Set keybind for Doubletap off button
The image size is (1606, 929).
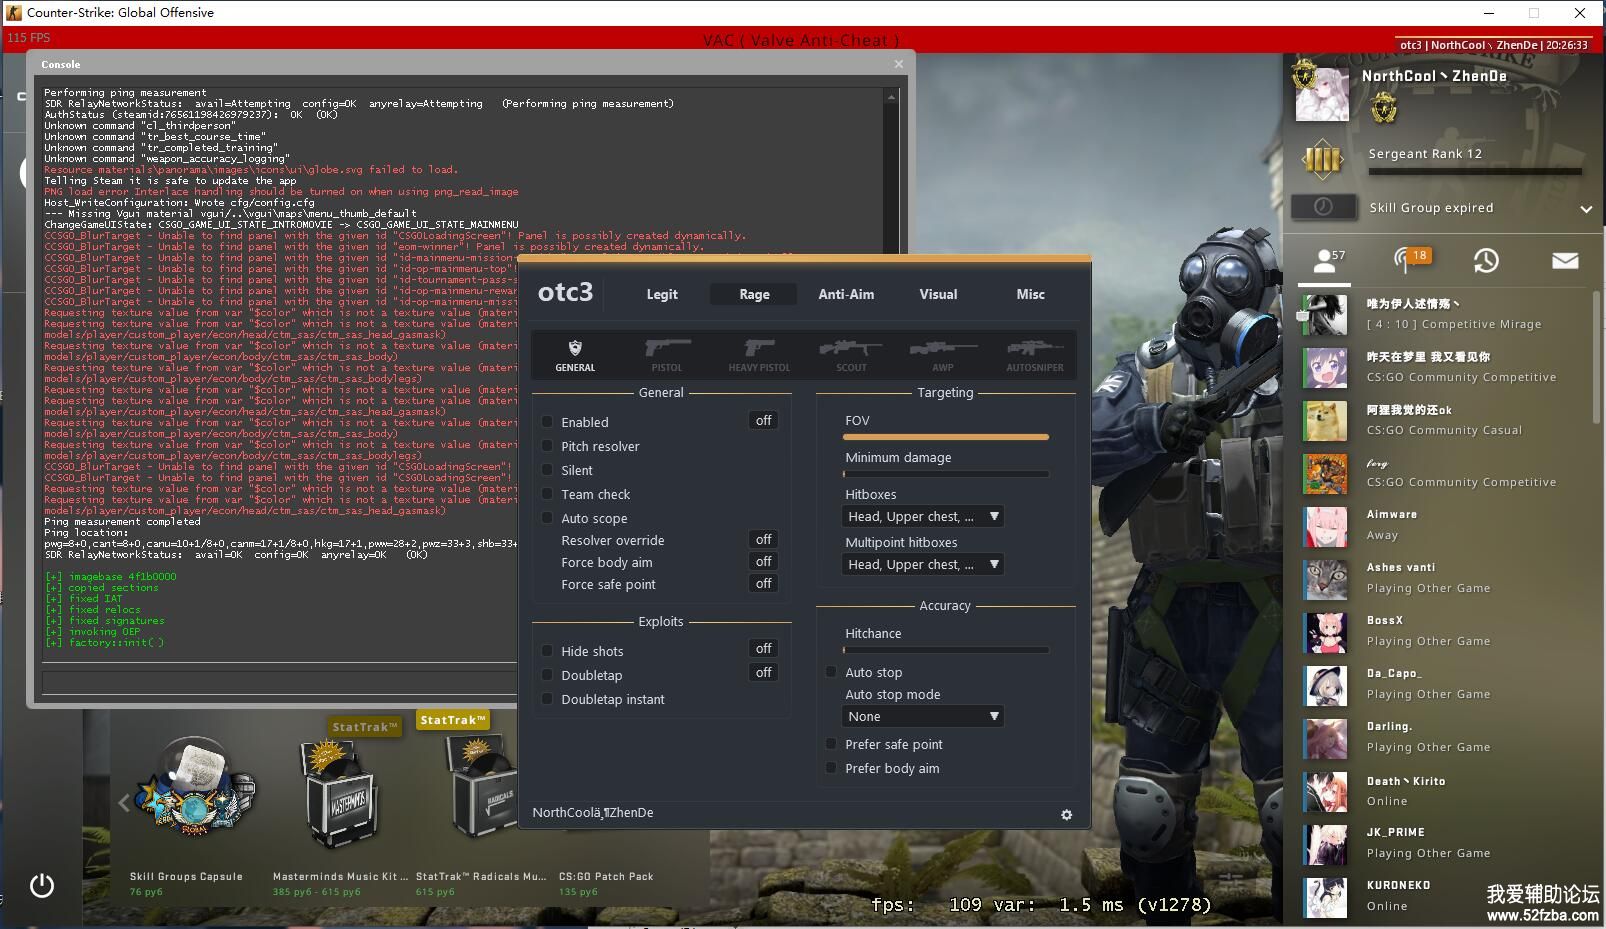click(x=764, y=673)
